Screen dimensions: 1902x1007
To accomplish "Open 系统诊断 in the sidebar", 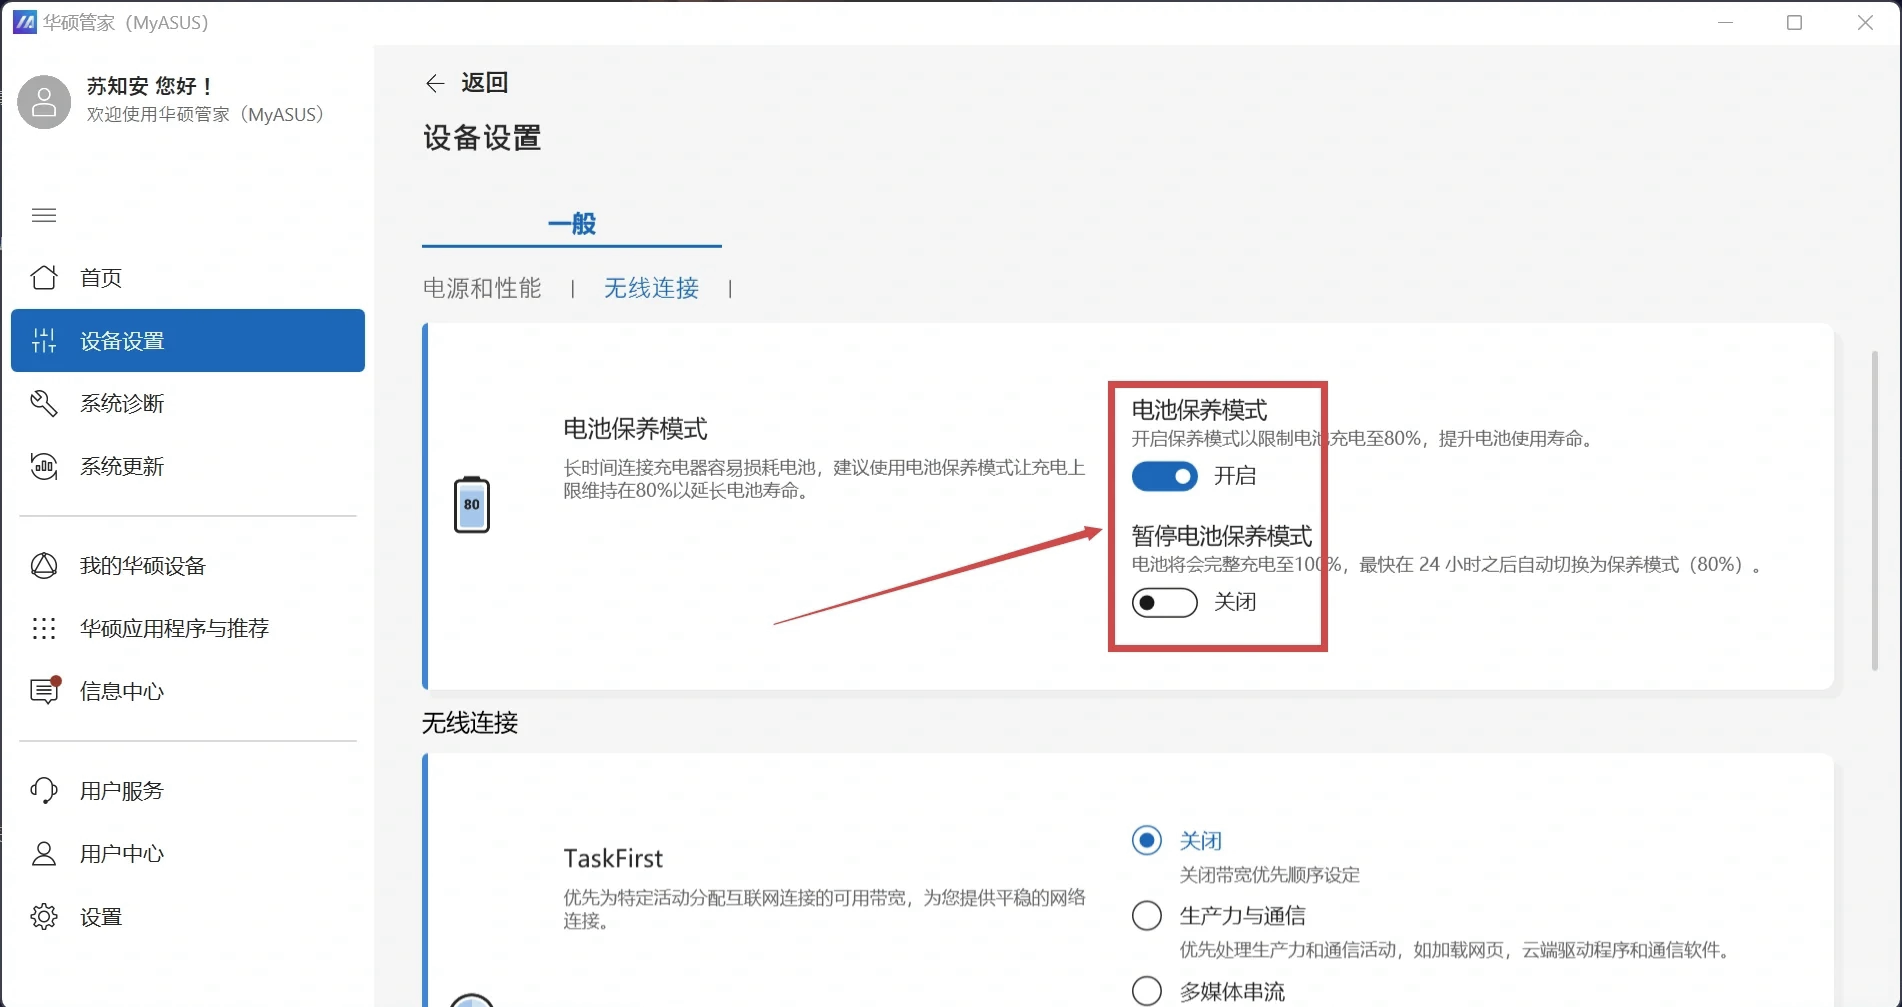I will (x=188, y=403).
